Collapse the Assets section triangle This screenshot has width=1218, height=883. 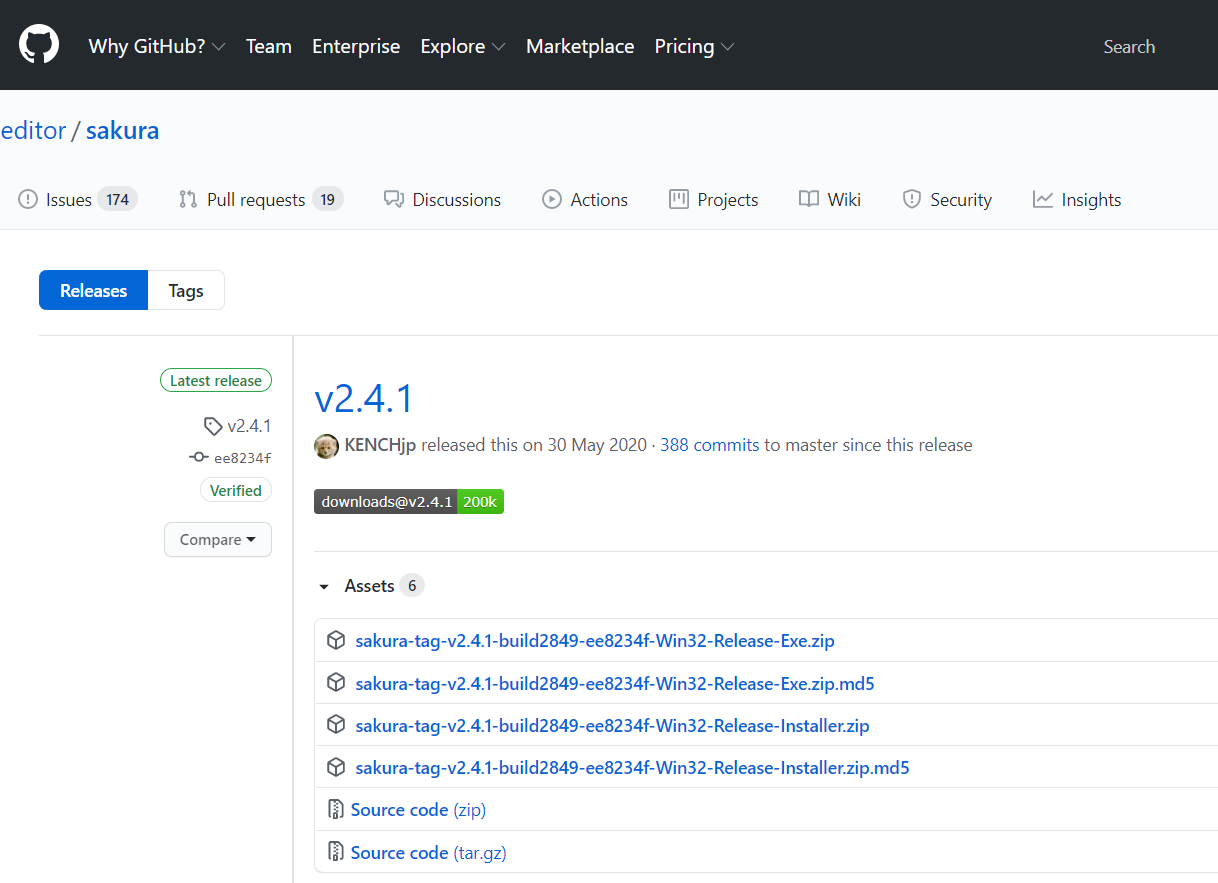[x=324, y=586]
